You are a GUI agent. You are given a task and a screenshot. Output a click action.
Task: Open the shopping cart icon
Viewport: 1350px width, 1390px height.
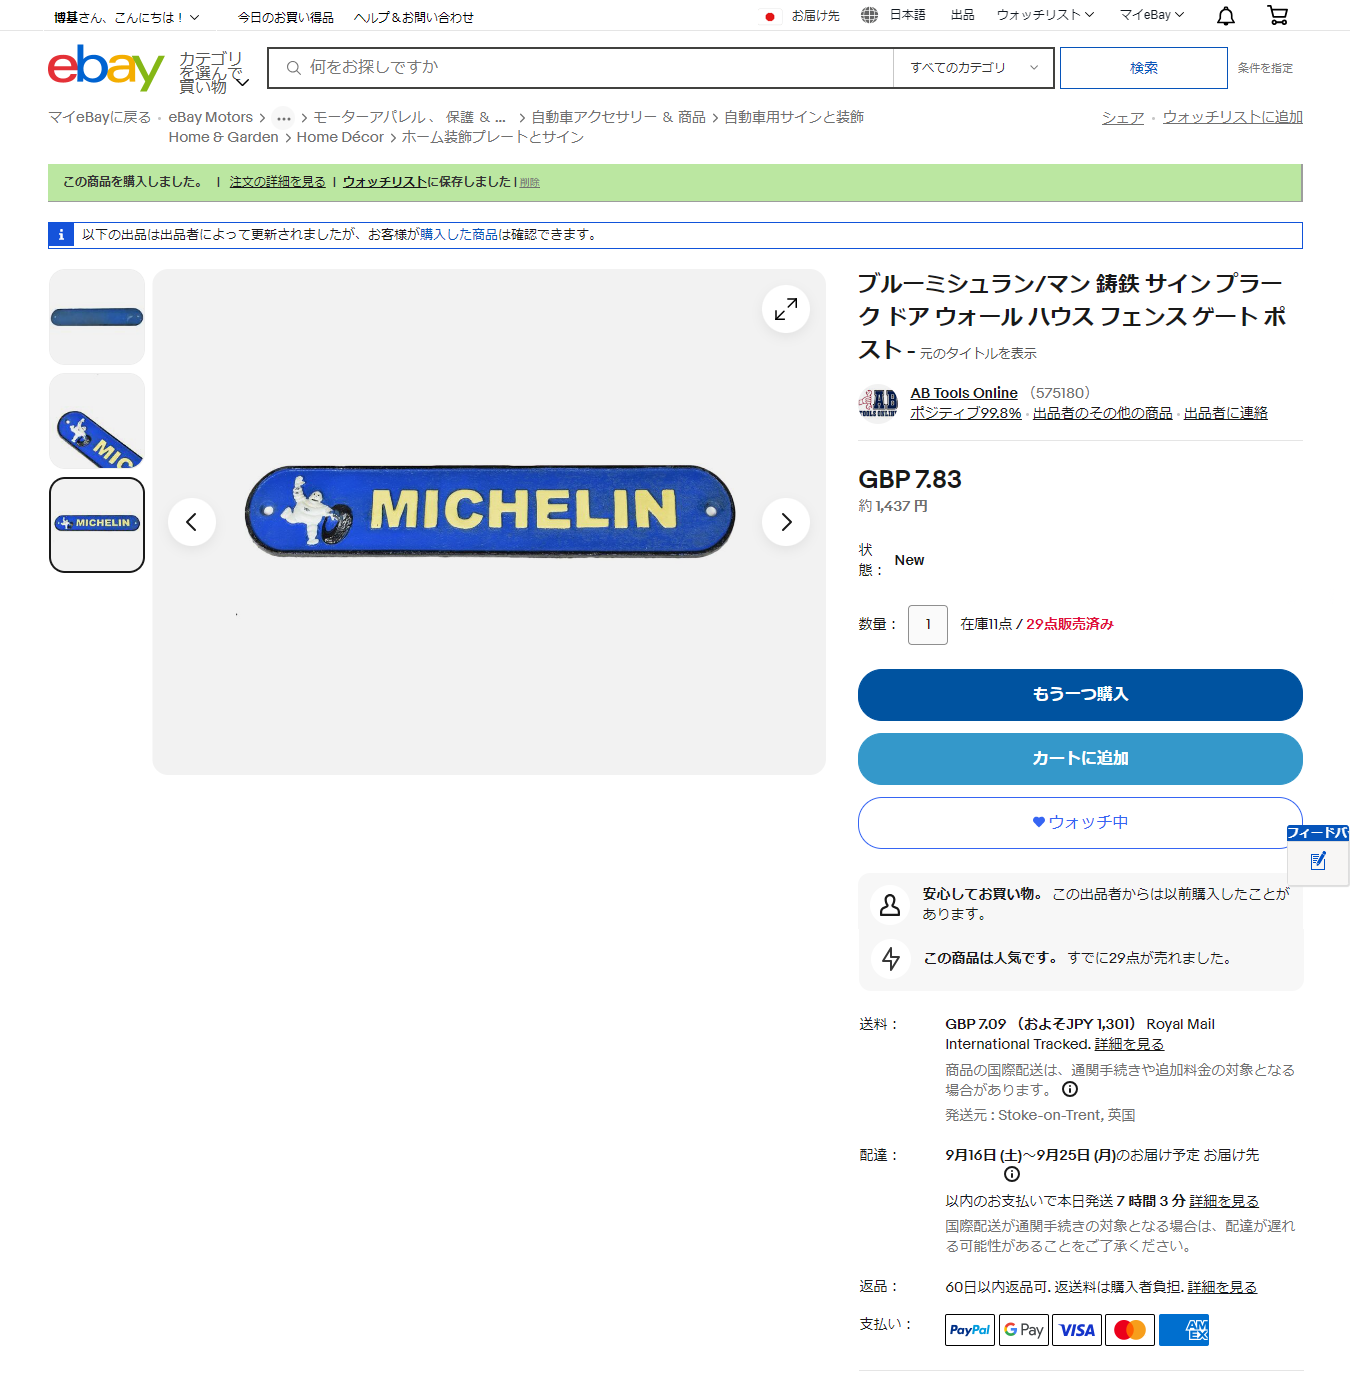[1277, 15]
